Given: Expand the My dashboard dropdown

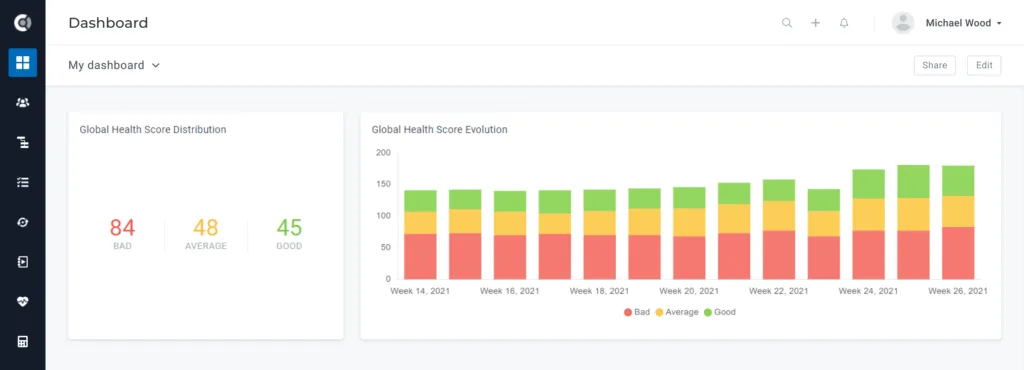Looking at the screenshot, I should [x=114, y=65].
